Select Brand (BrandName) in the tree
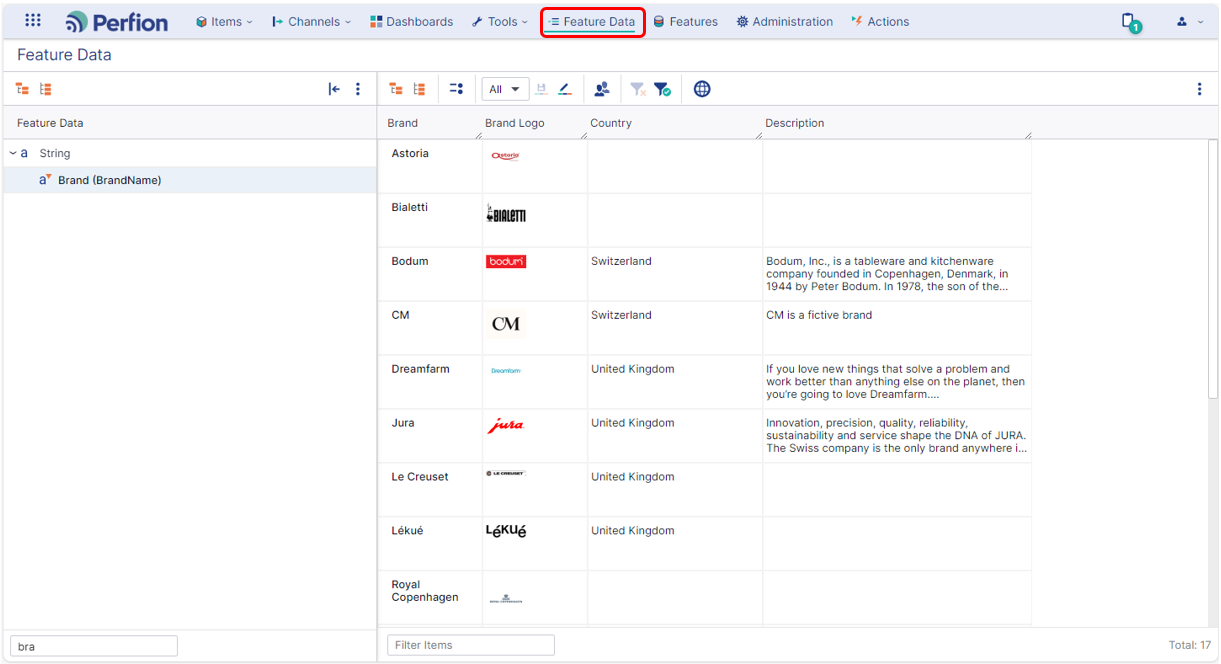 pos(110,180)
